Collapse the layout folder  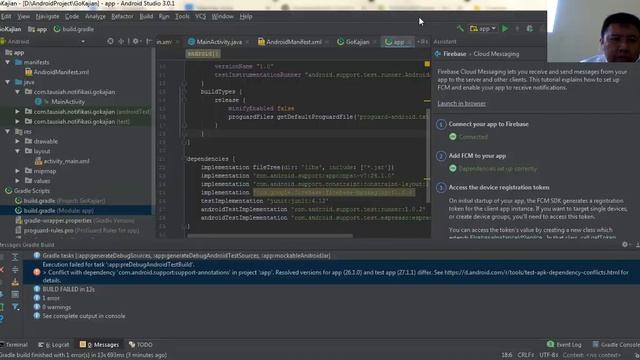coord(18,151)
